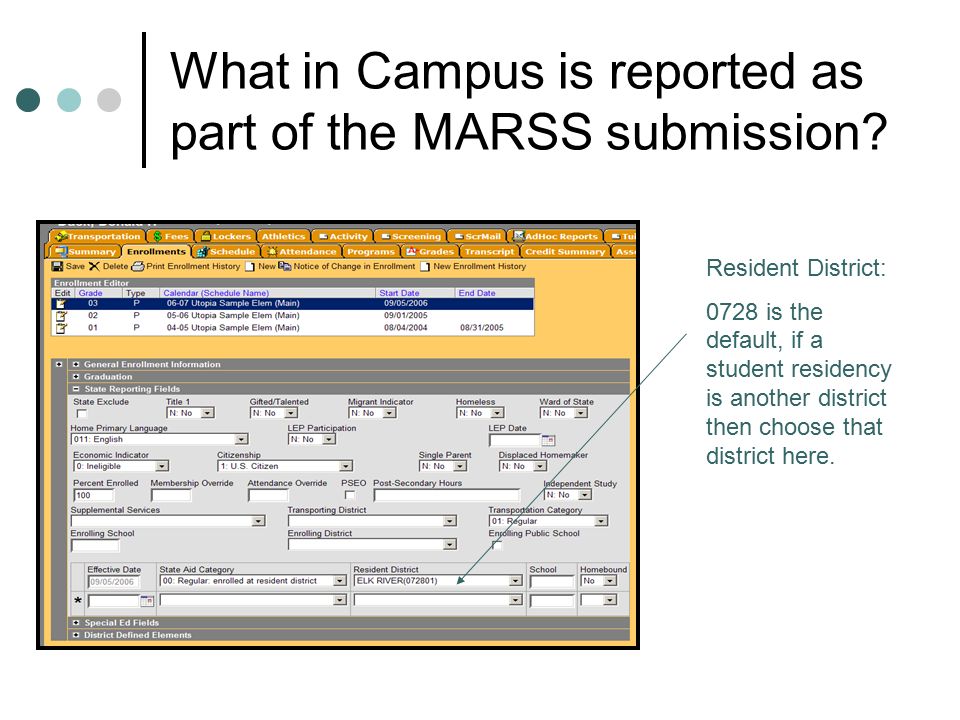The image size is (960, 720).
Task: Open the Economic Indicator dropdown
Action: pos(162,467)
